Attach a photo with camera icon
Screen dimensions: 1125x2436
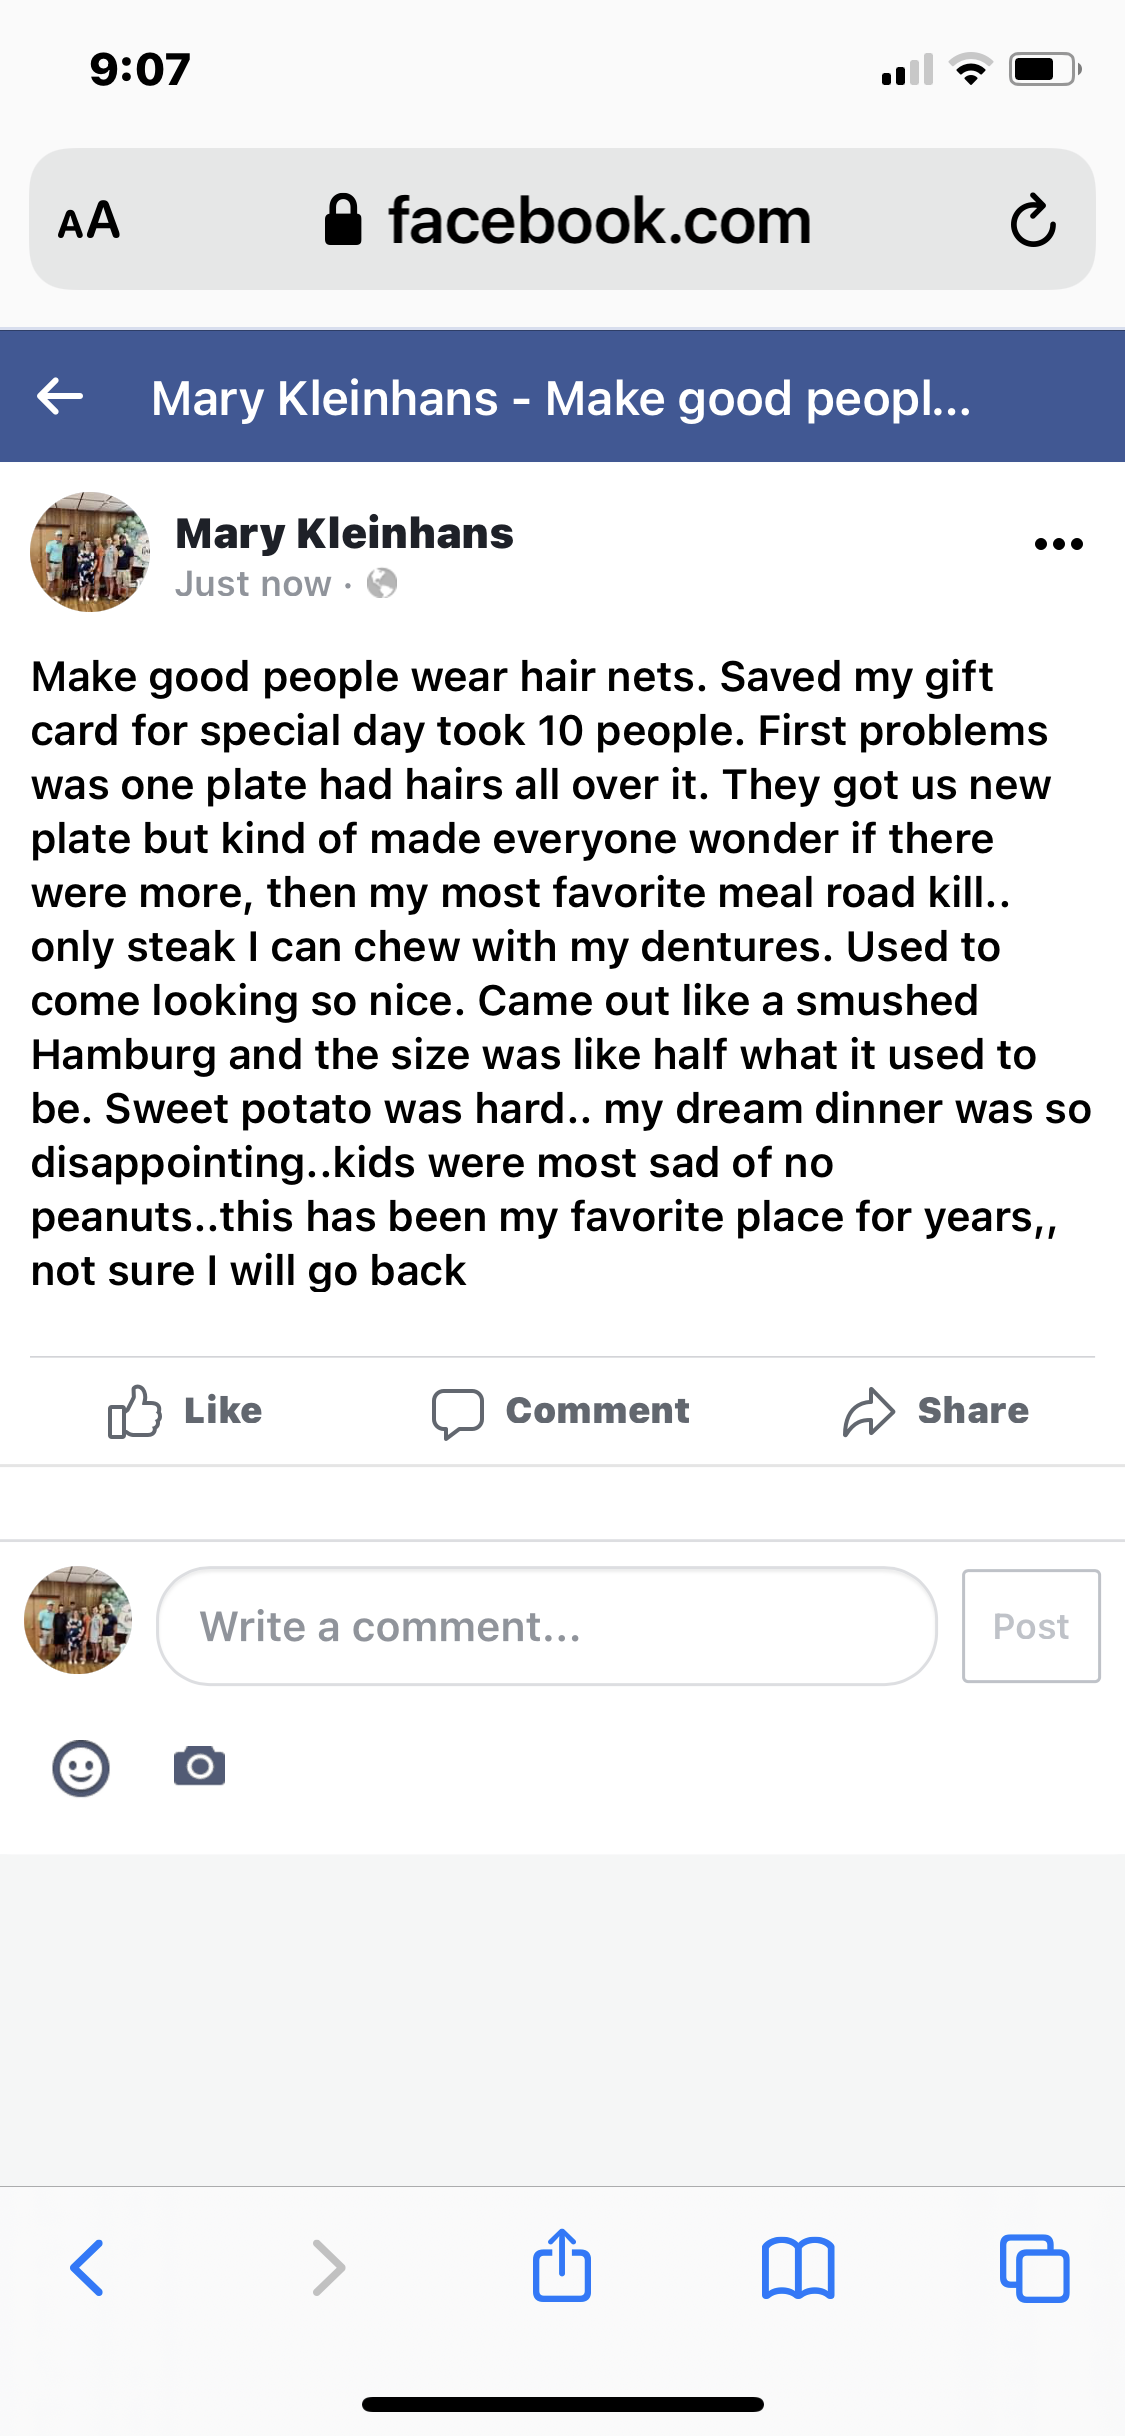[199, 1767]
